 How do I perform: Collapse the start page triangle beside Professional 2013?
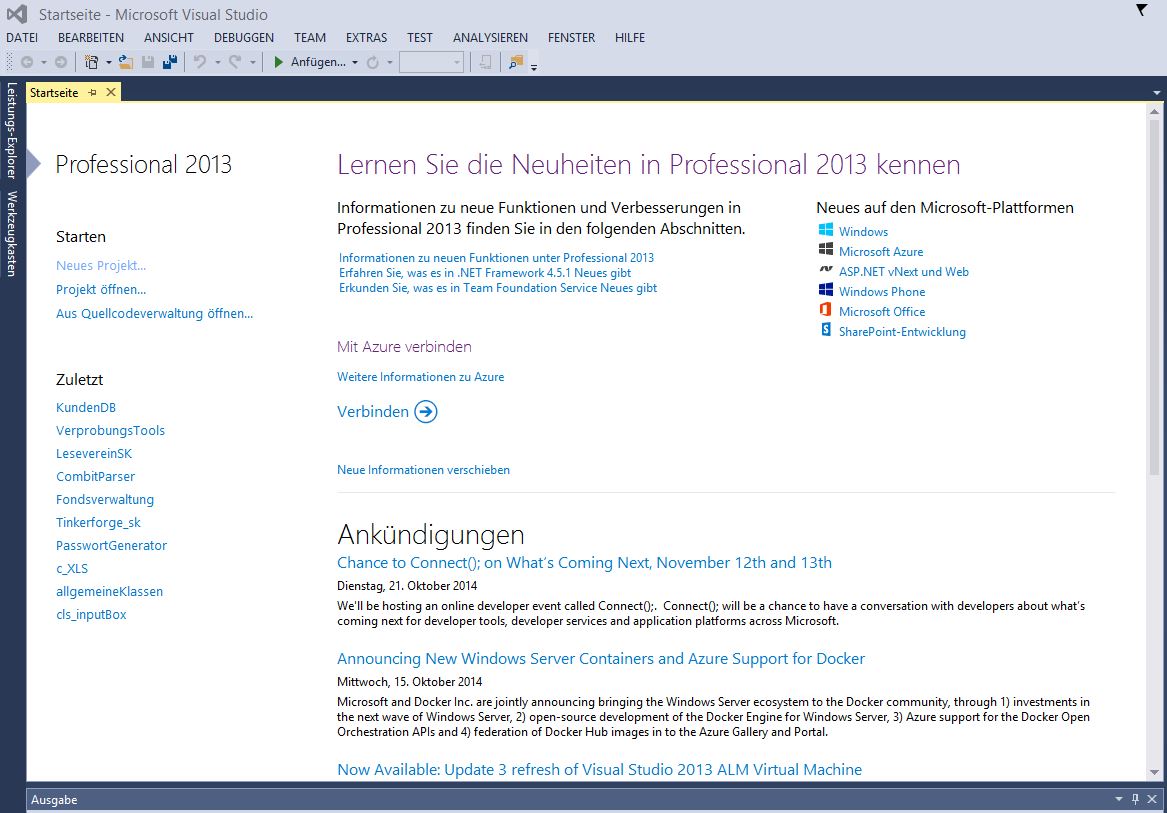[x=33, y=163]
